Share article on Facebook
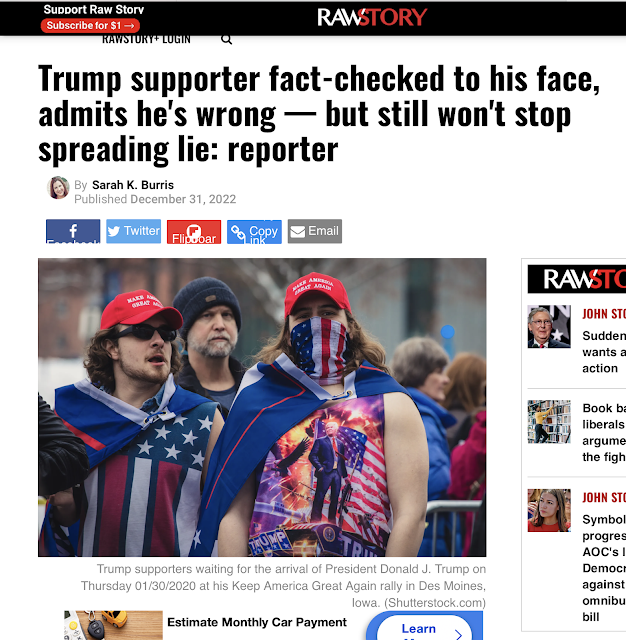 (73, 231)
